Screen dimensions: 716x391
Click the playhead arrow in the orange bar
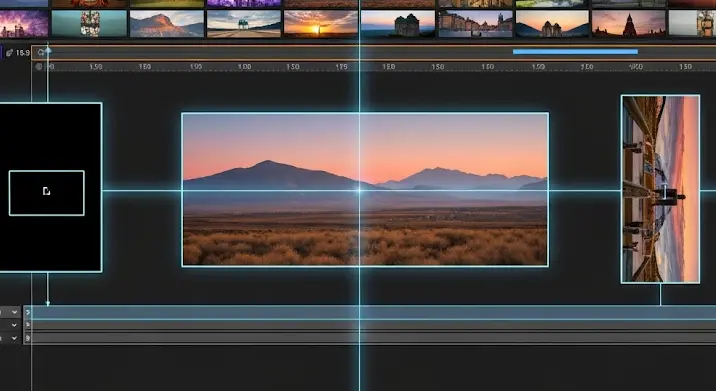tap(48, 50)
